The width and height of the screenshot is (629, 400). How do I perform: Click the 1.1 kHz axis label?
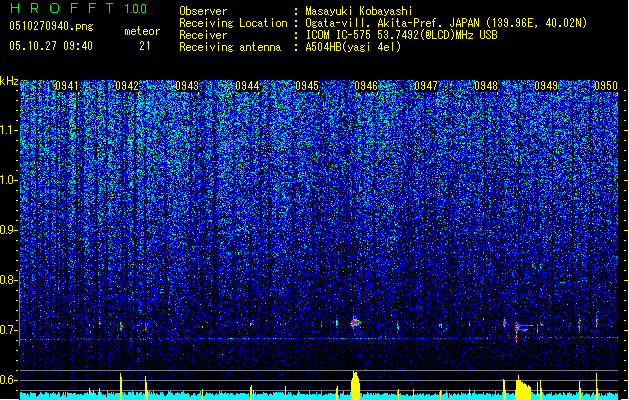point(9,130)
